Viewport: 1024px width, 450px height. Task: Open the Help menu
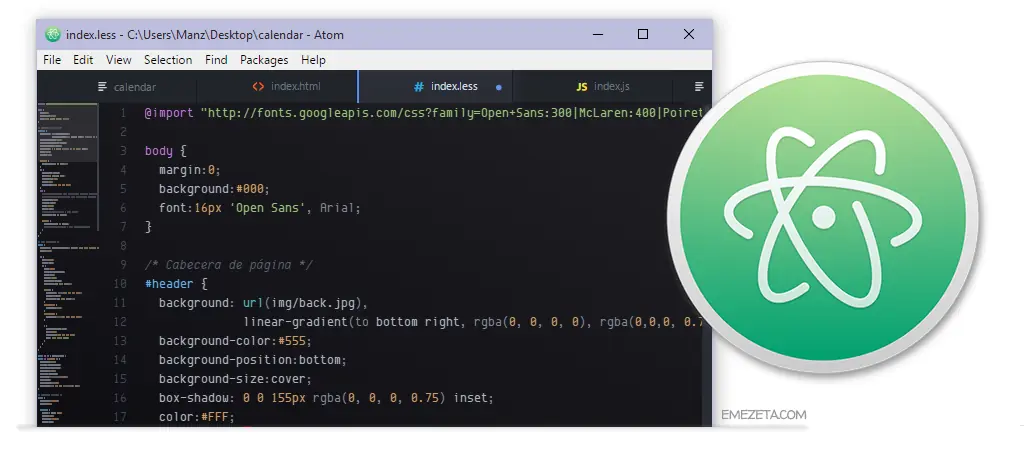(313, 60)
